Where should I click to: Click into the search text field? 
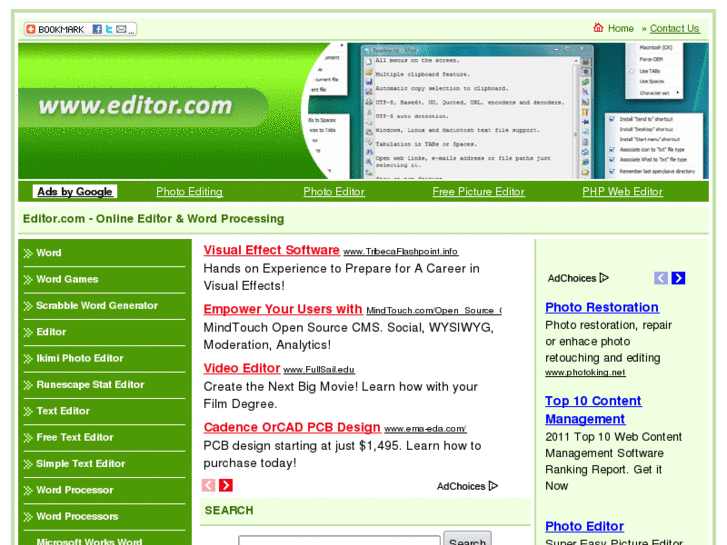click(339, 541)
